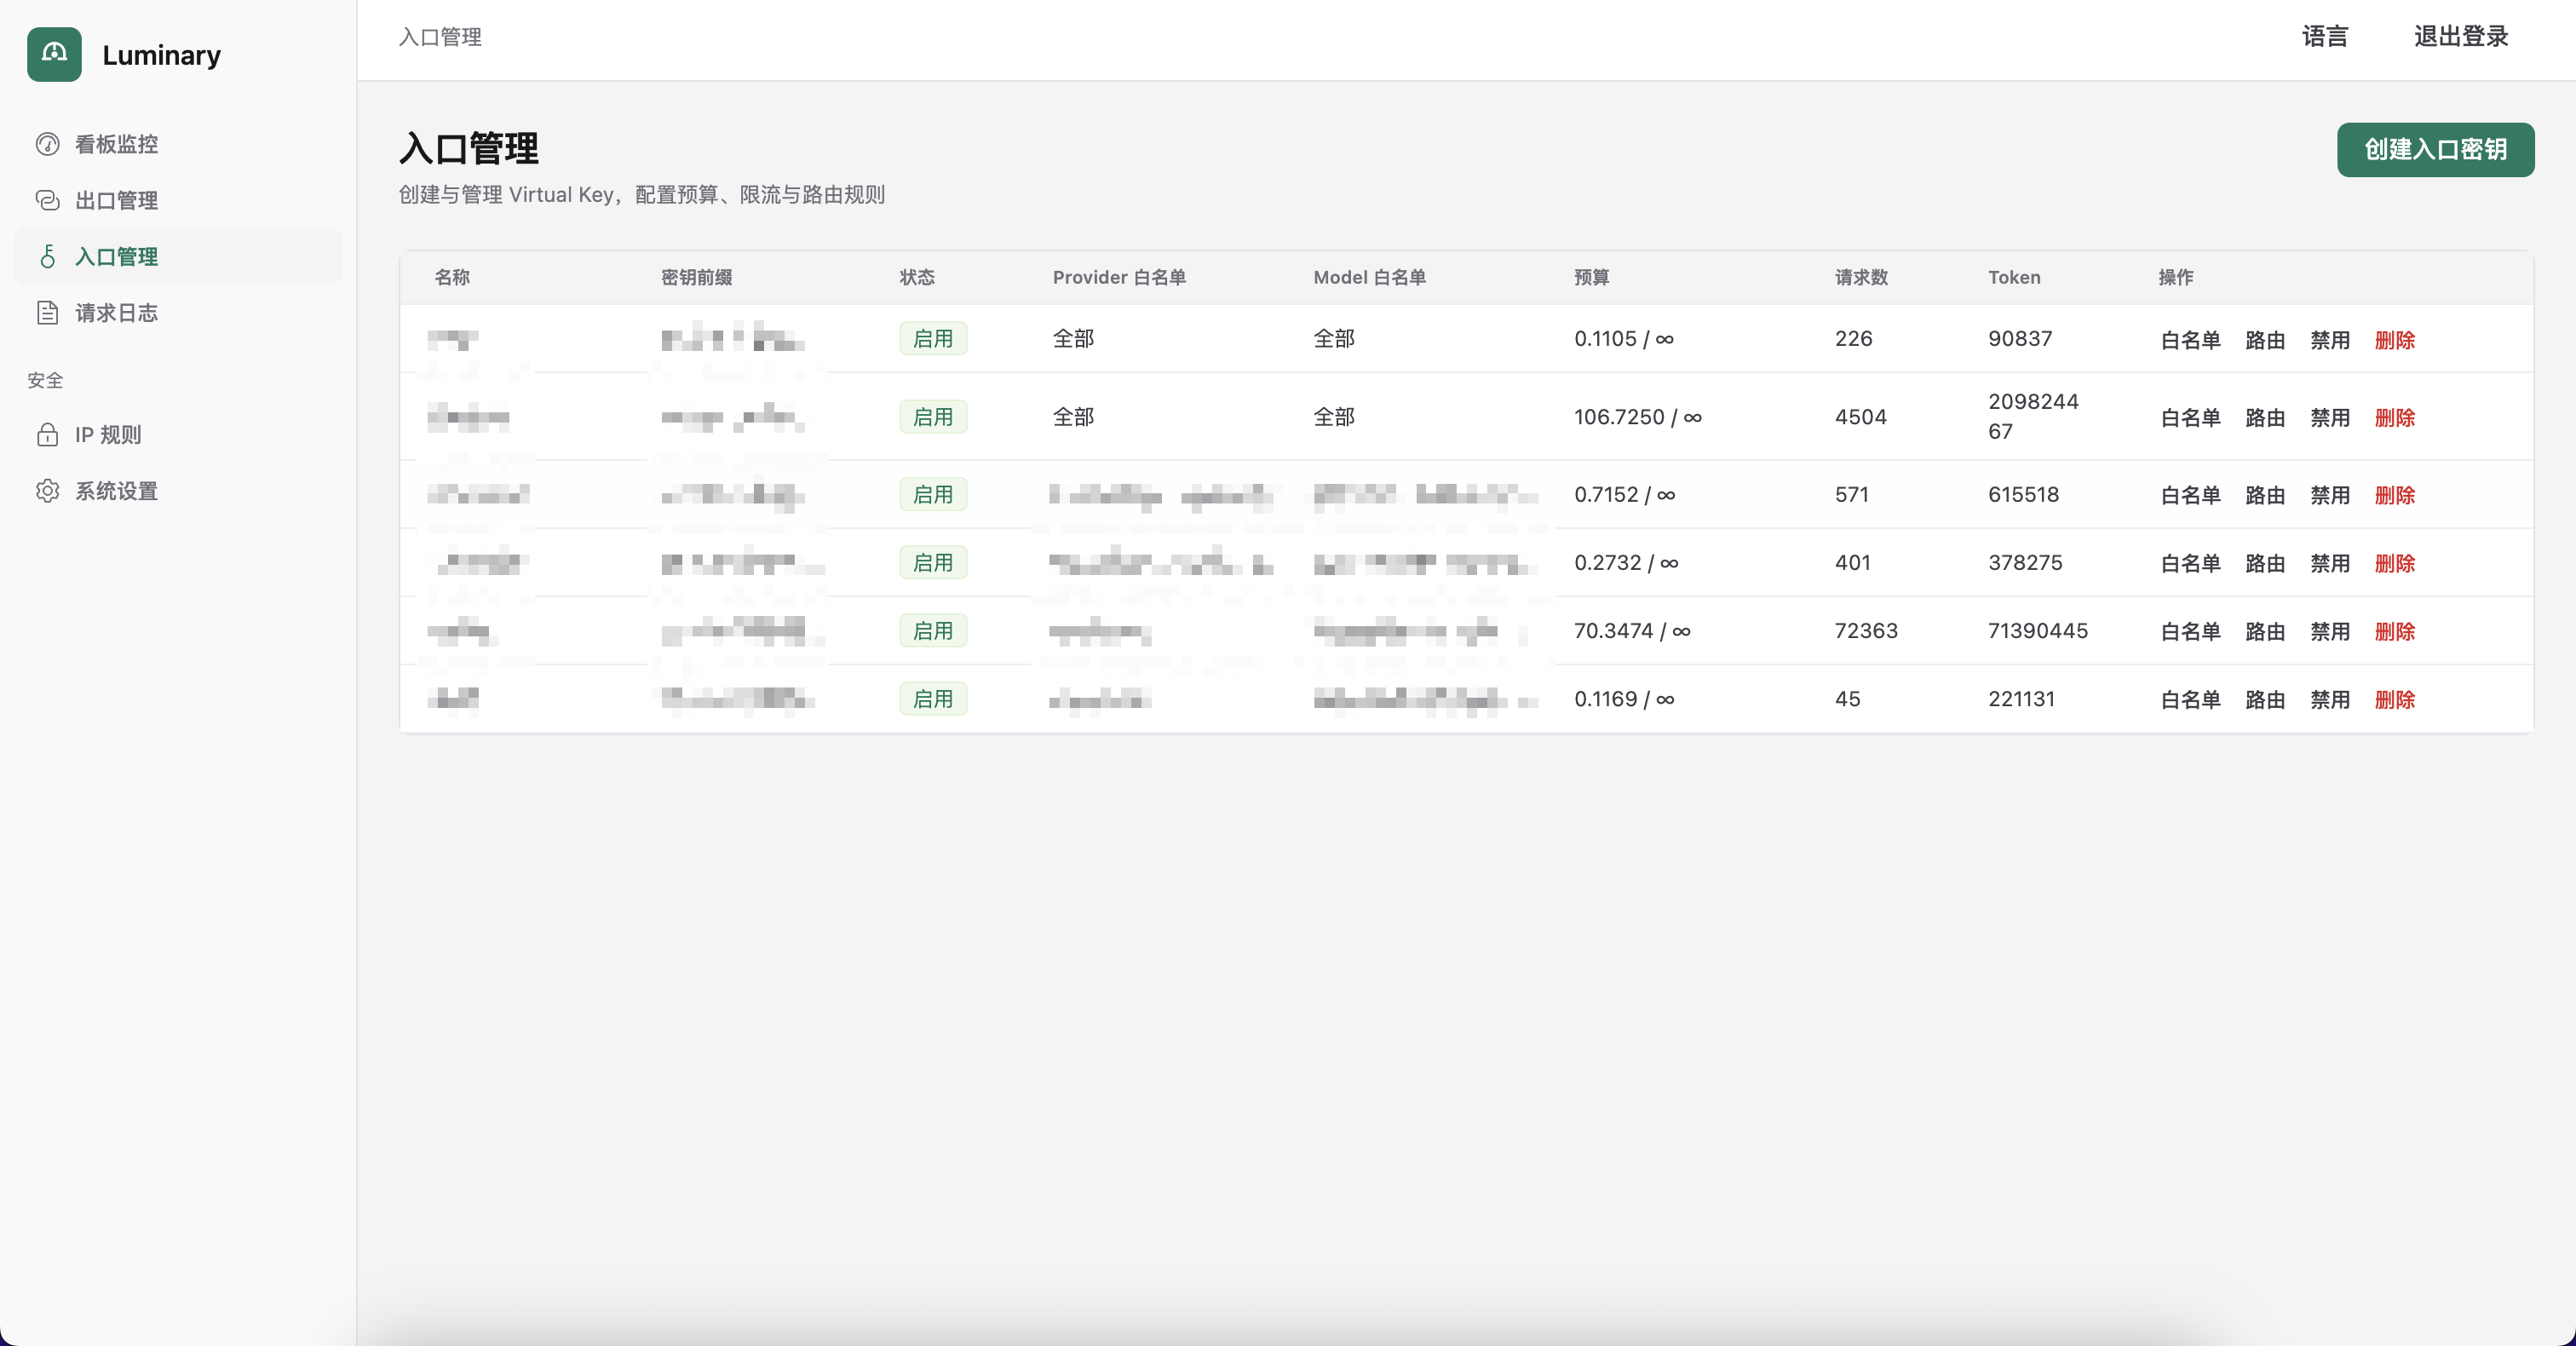Click the 出口管理 sidebar icon
2576x1346 pixels.
[48, 200]
